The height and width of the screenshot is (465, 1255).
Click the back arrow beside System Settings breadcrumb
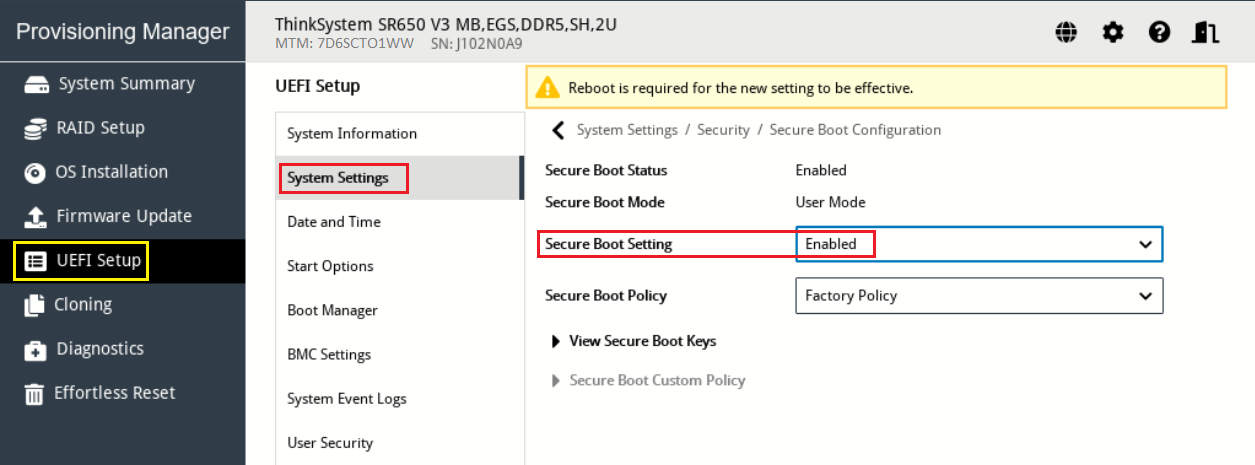558,130
